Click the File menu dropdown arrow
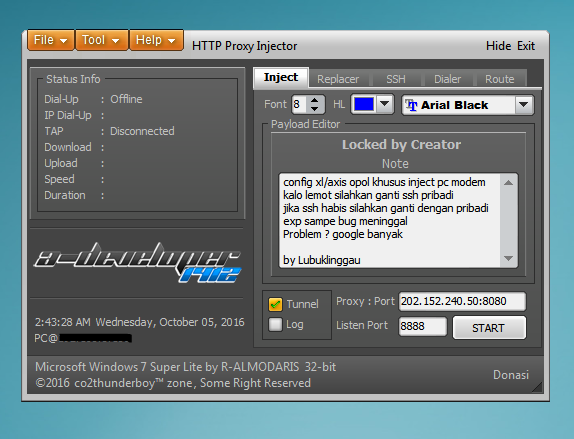 click(63, 41)
